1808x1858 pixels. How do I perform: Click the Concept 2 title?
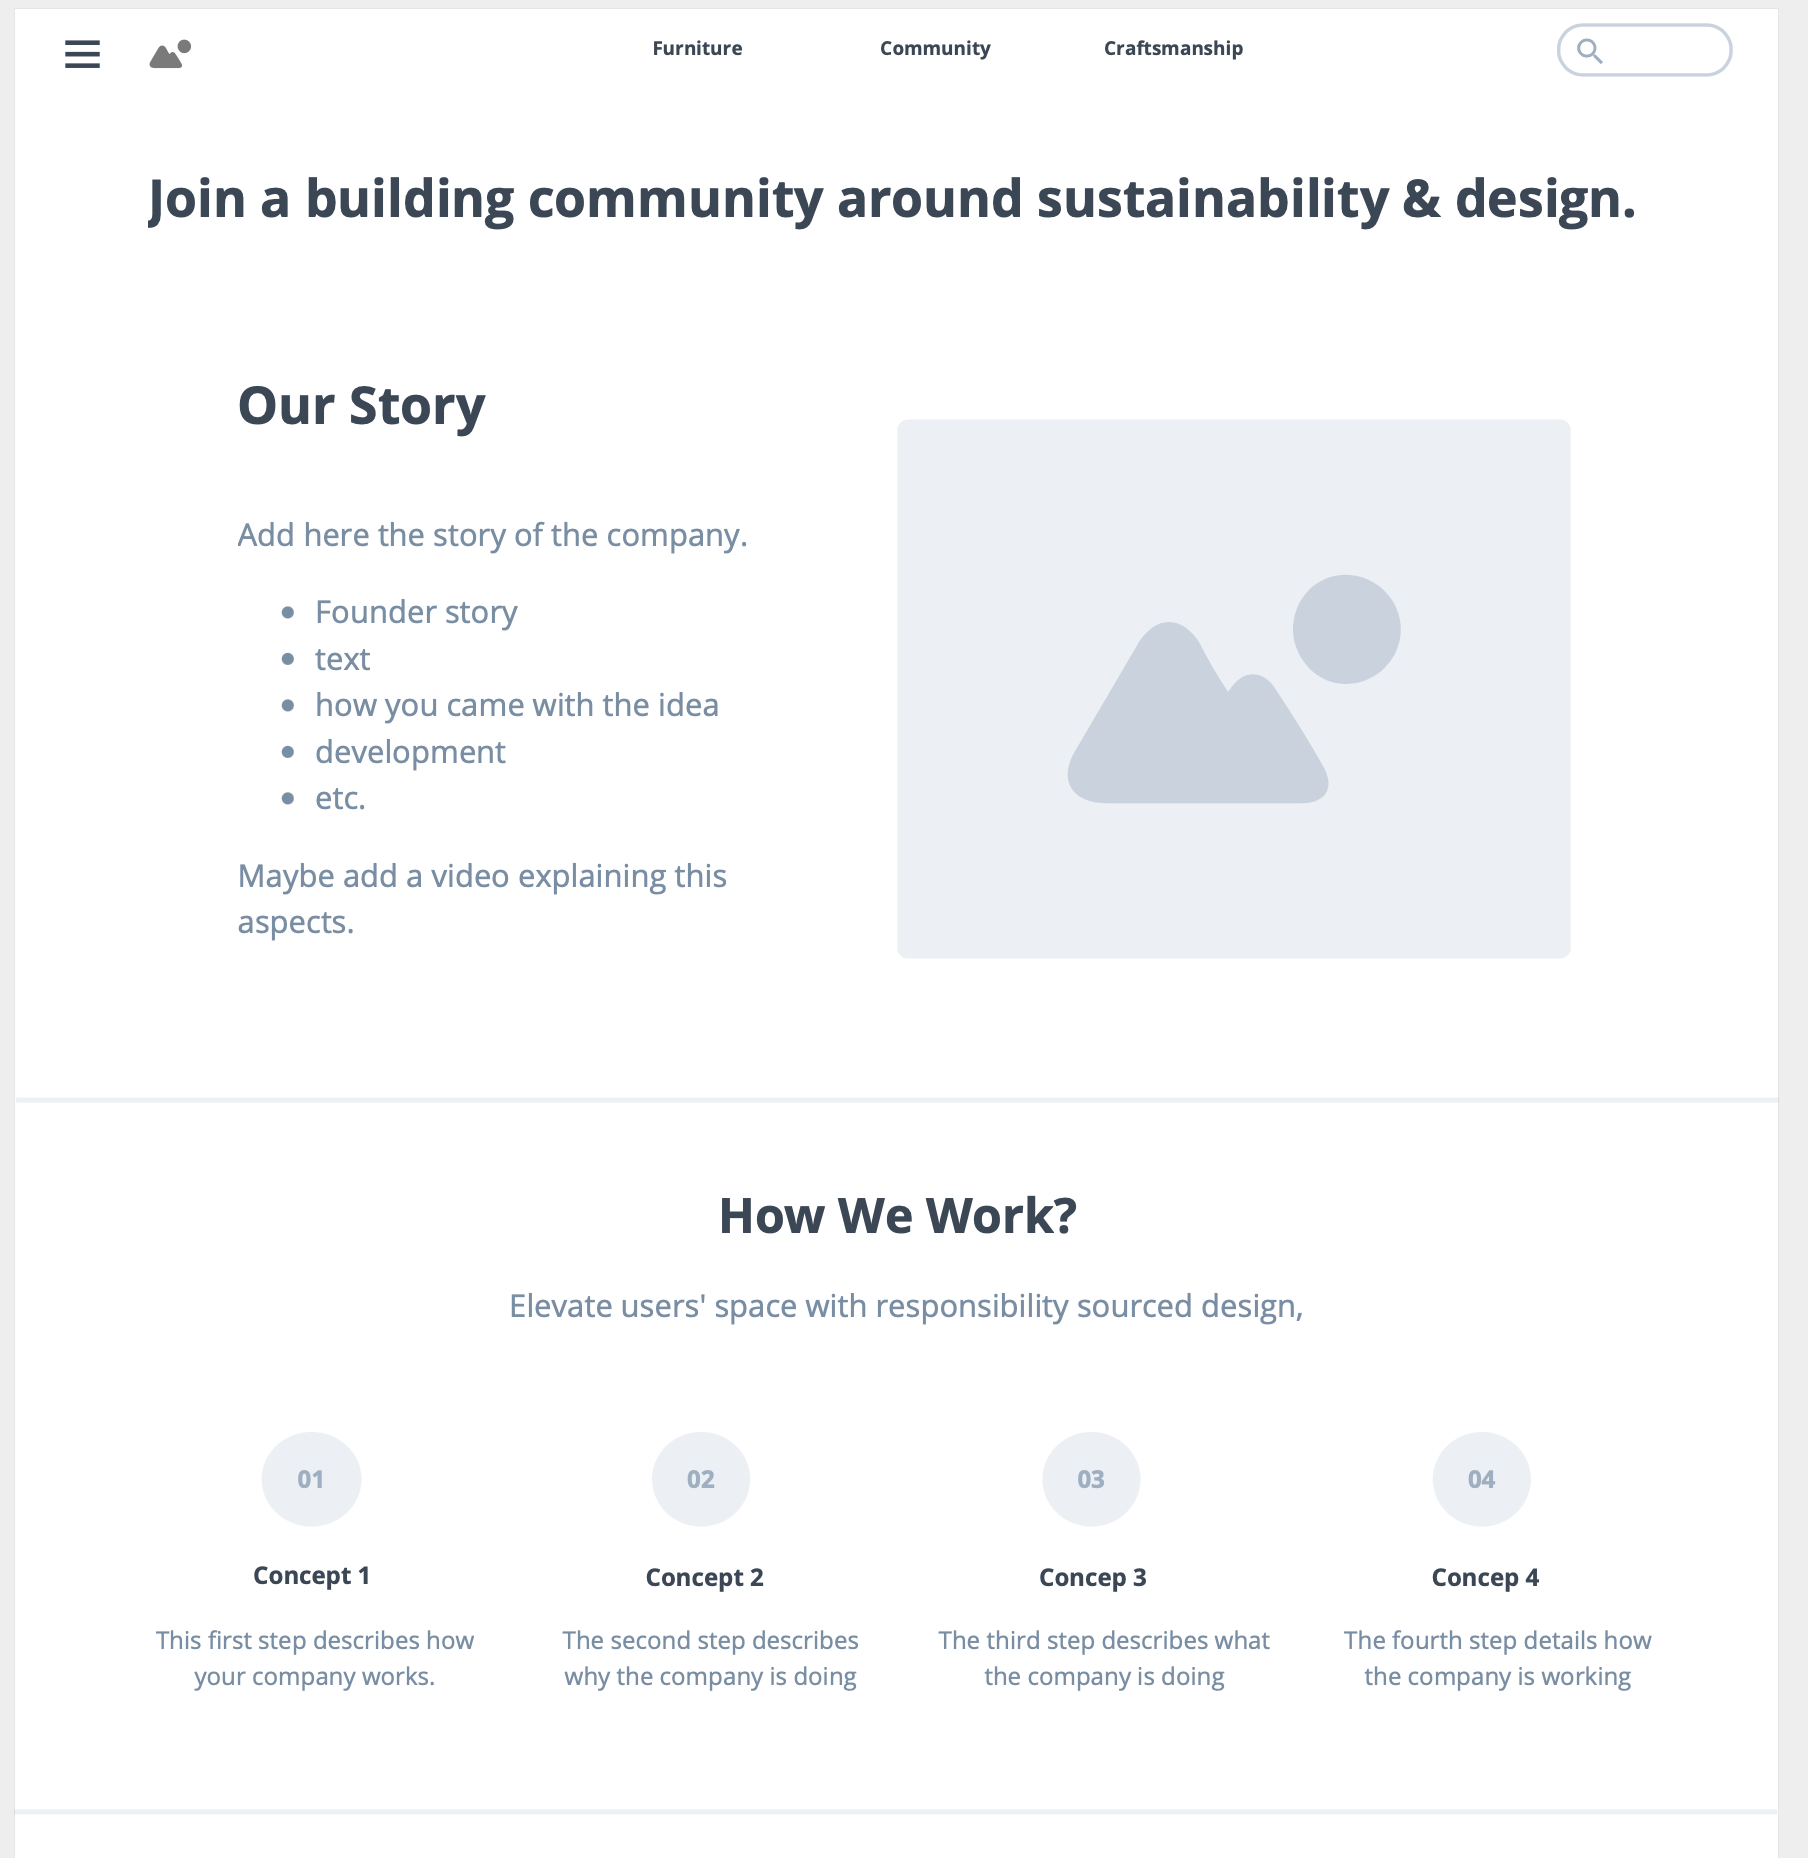tap(704, 1577)
